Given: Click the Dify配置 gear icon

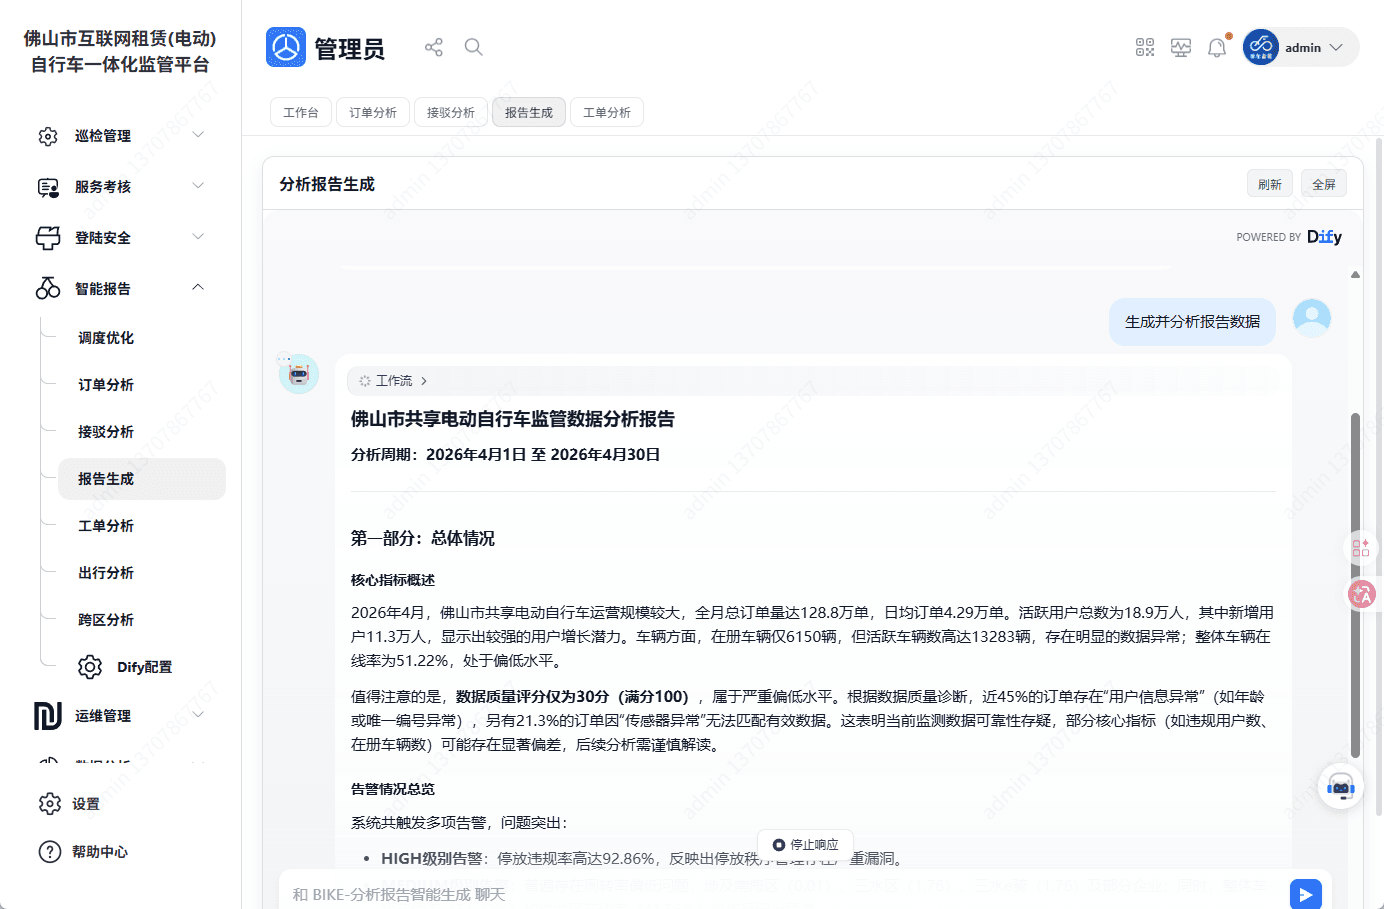Looking at the screenshot, I should click(x=90, y=667).
